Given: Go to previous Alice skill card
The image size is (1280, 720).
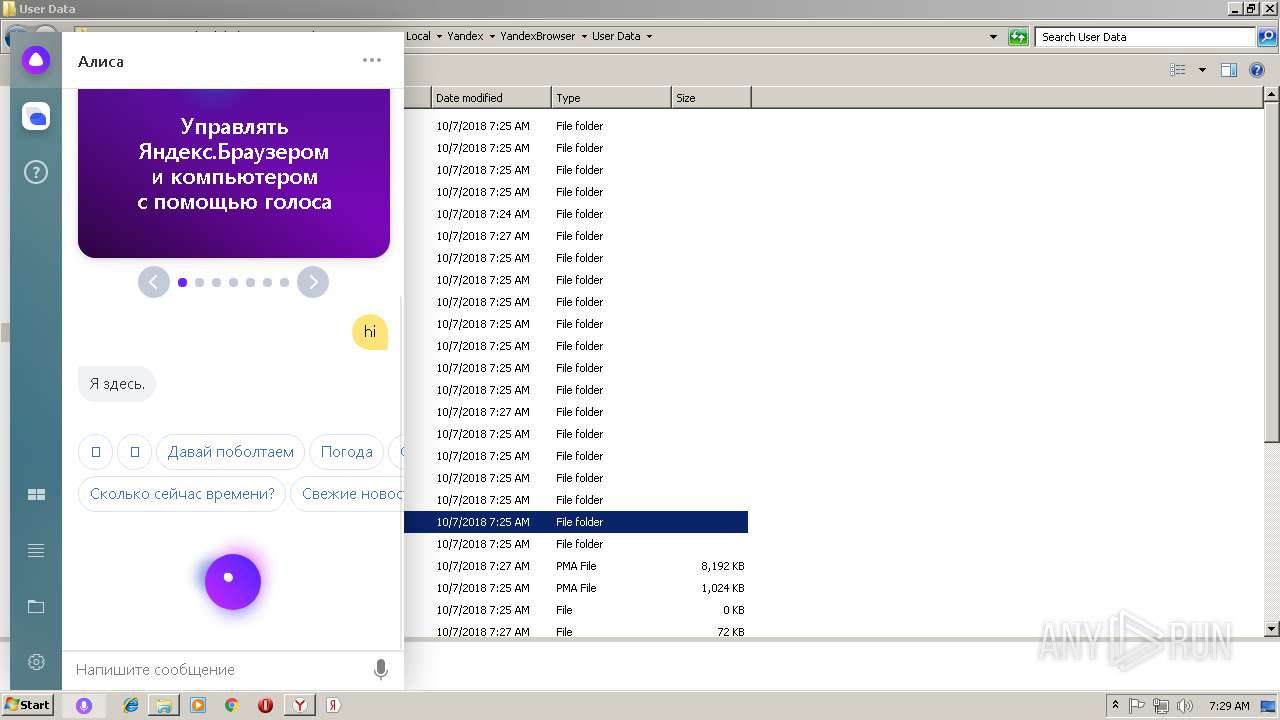Looking at the screenshot, I should 154,282.
